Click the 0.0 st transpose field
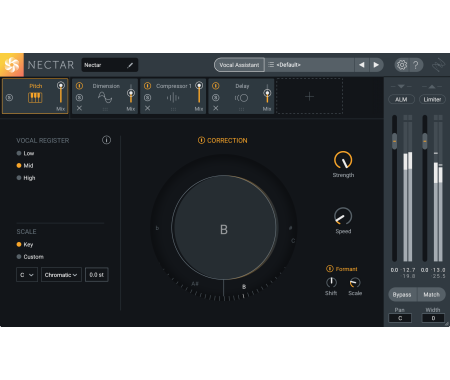Viewport: 450px width, 380px height. pyautogui.click(x=97, y=275)
